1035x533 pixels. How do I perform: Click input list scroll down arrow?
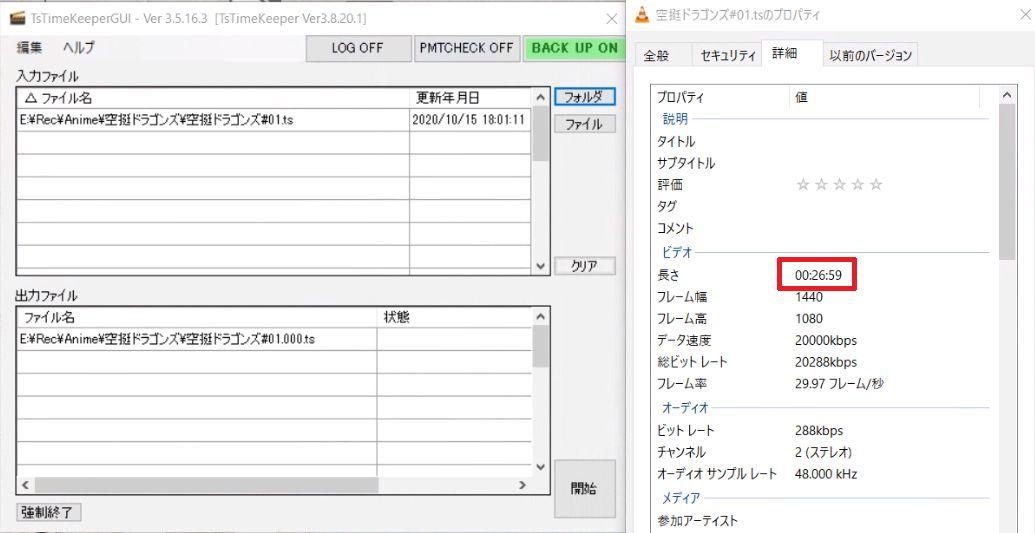541,266
